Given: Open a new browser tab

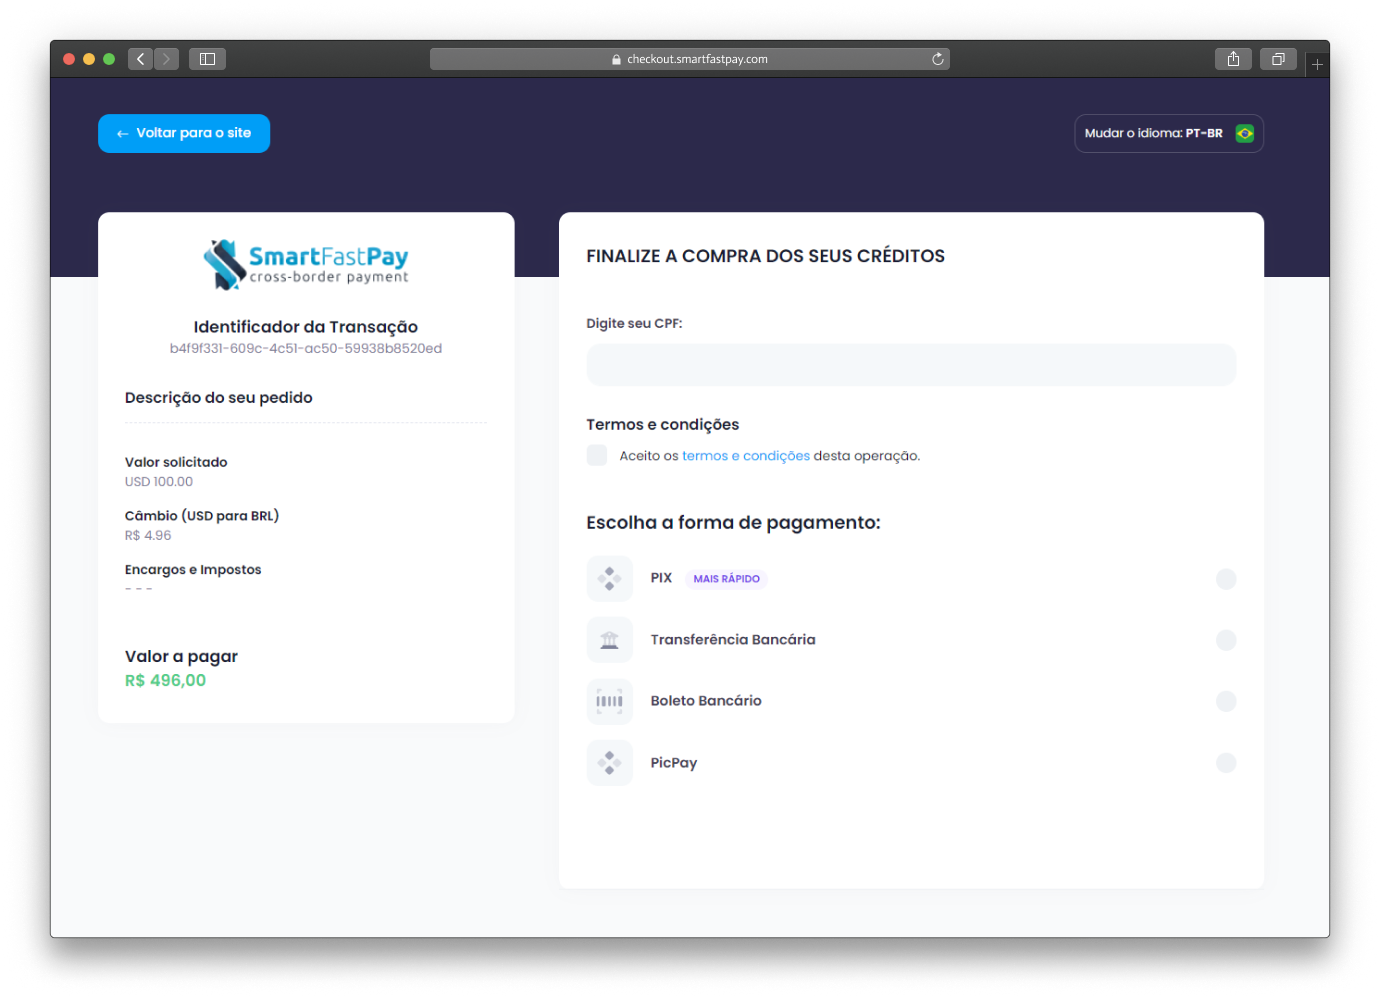Looking at the screenshot, I should tap(1317, 64).
